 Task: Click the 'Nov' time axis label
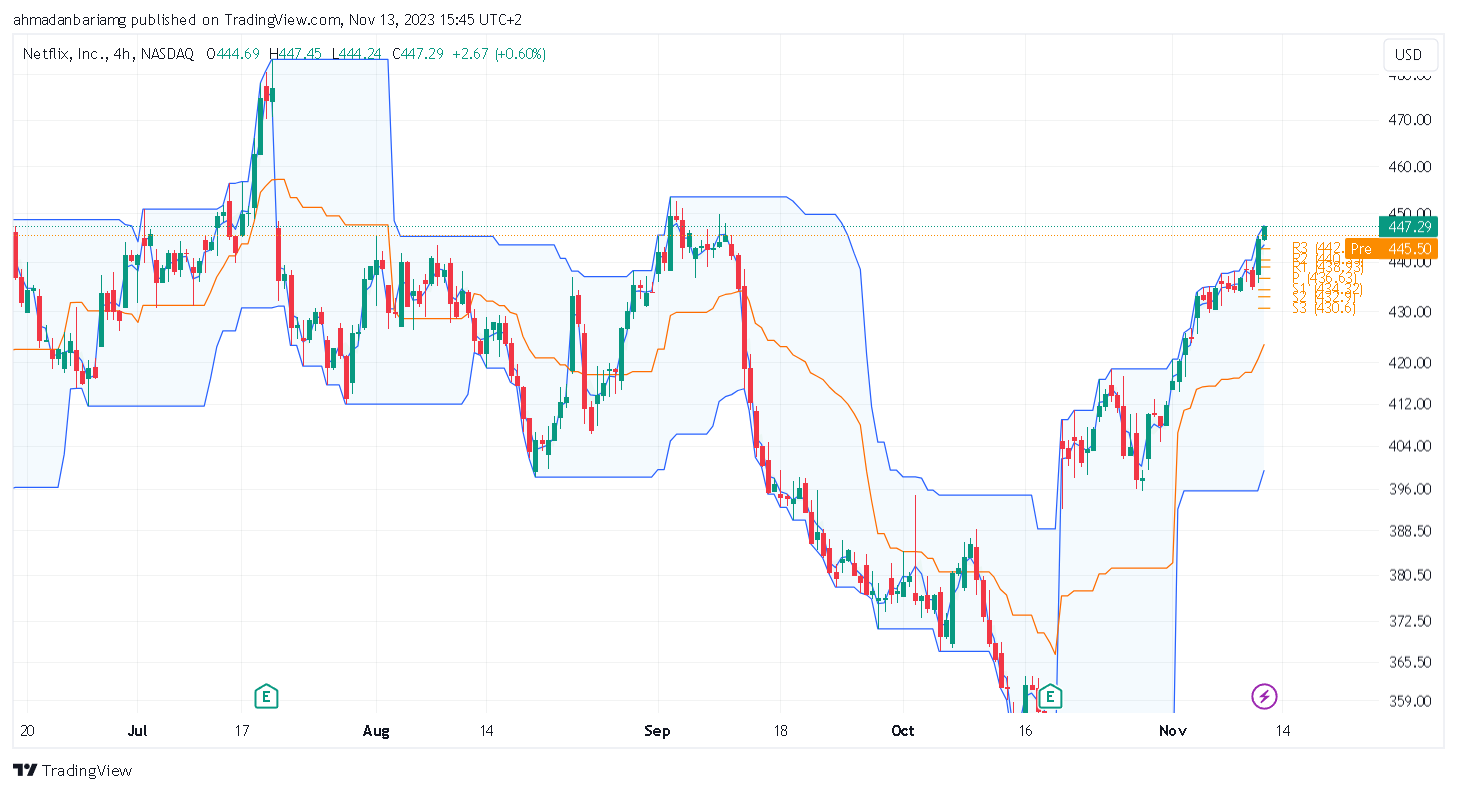pos(1171,731)
